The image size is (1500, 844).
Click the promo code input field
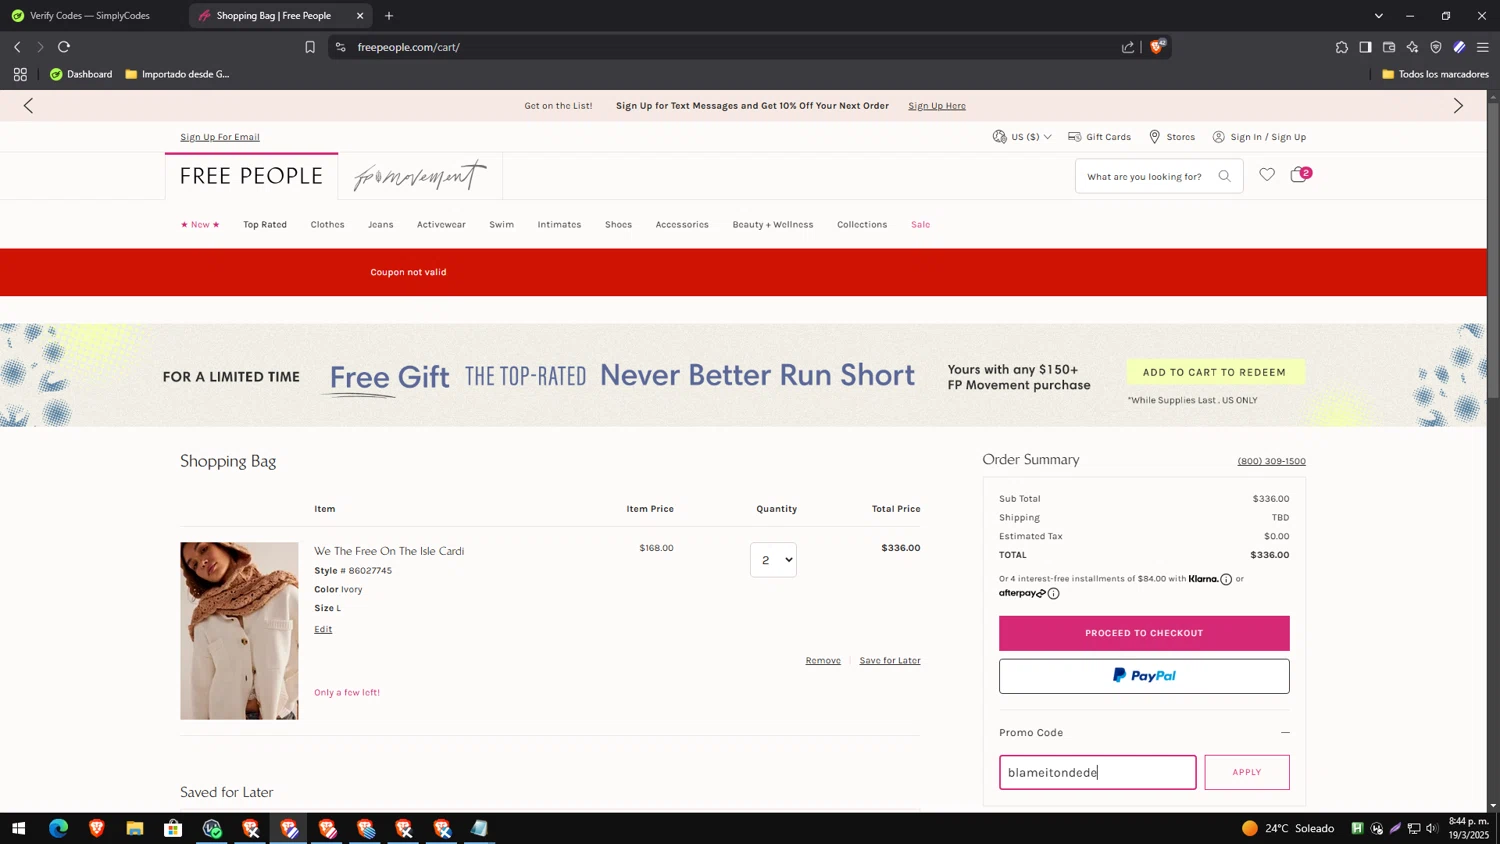click(x=1097, y=772)
